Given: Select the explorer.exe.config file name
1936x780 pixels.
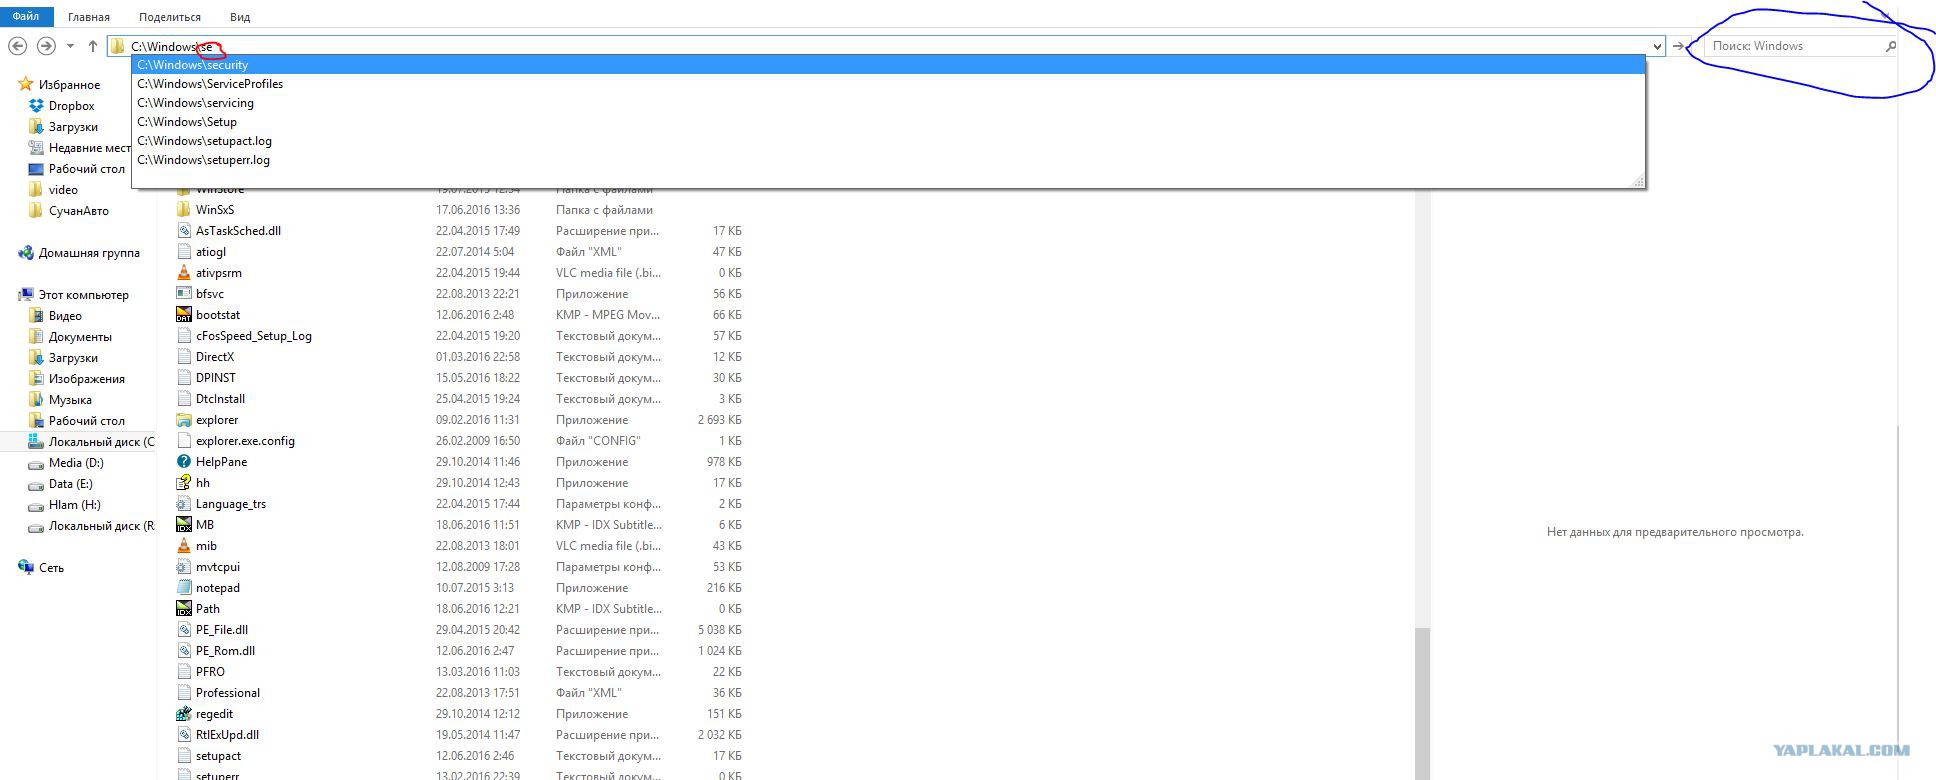Looking at the screenshot, I should click(x=245, y=441).
